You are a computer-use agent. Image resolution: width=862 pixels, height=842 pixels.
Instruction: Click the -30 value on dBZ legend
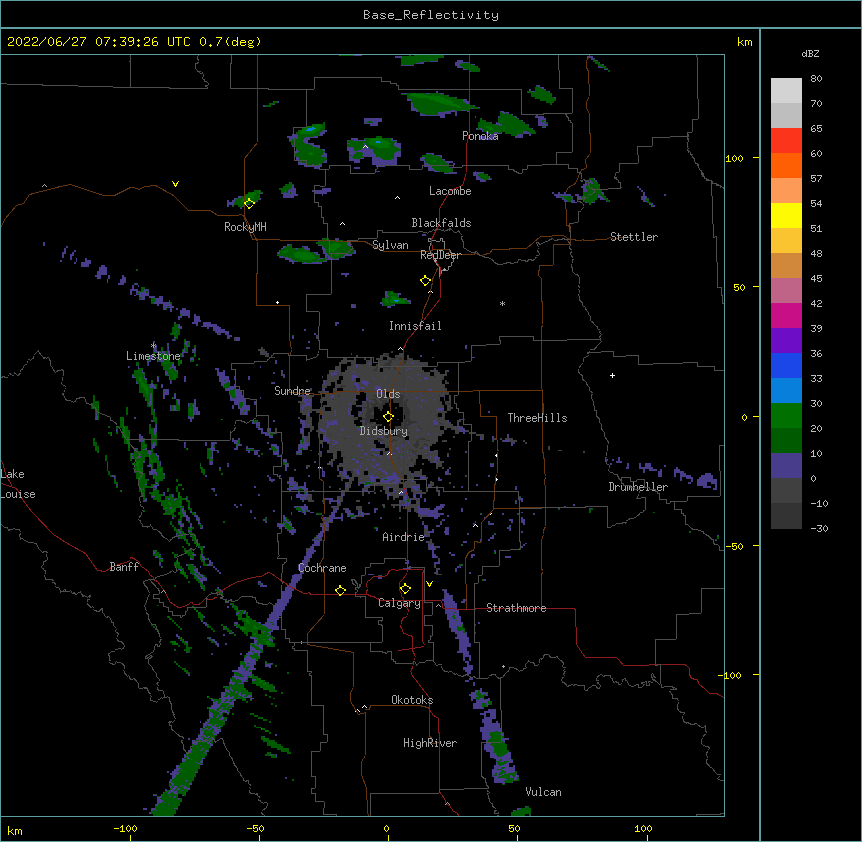click(x=819, y=528)
